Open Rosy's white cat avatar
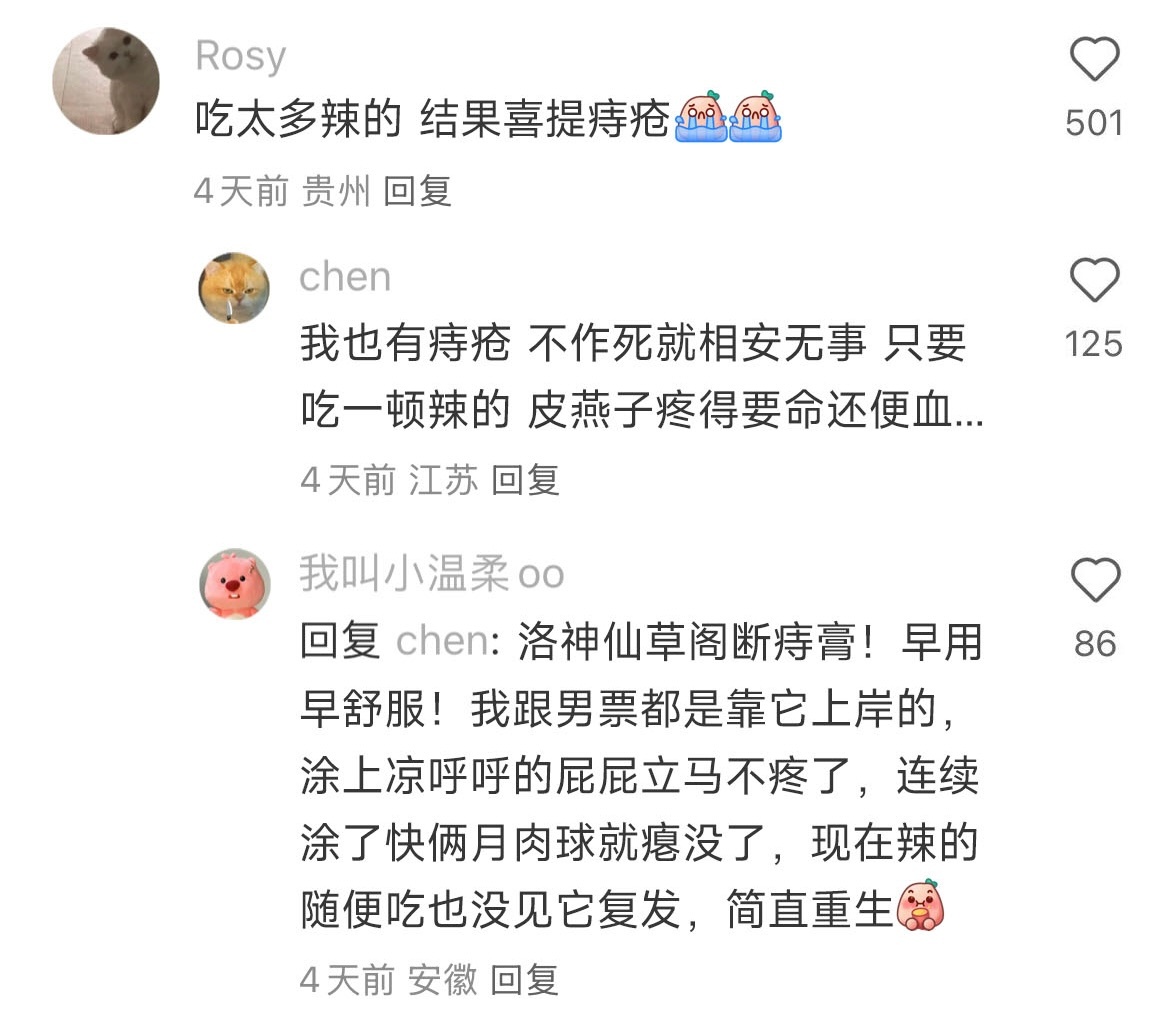This screenshot has height=1035, width=1169. pos(106,81)
